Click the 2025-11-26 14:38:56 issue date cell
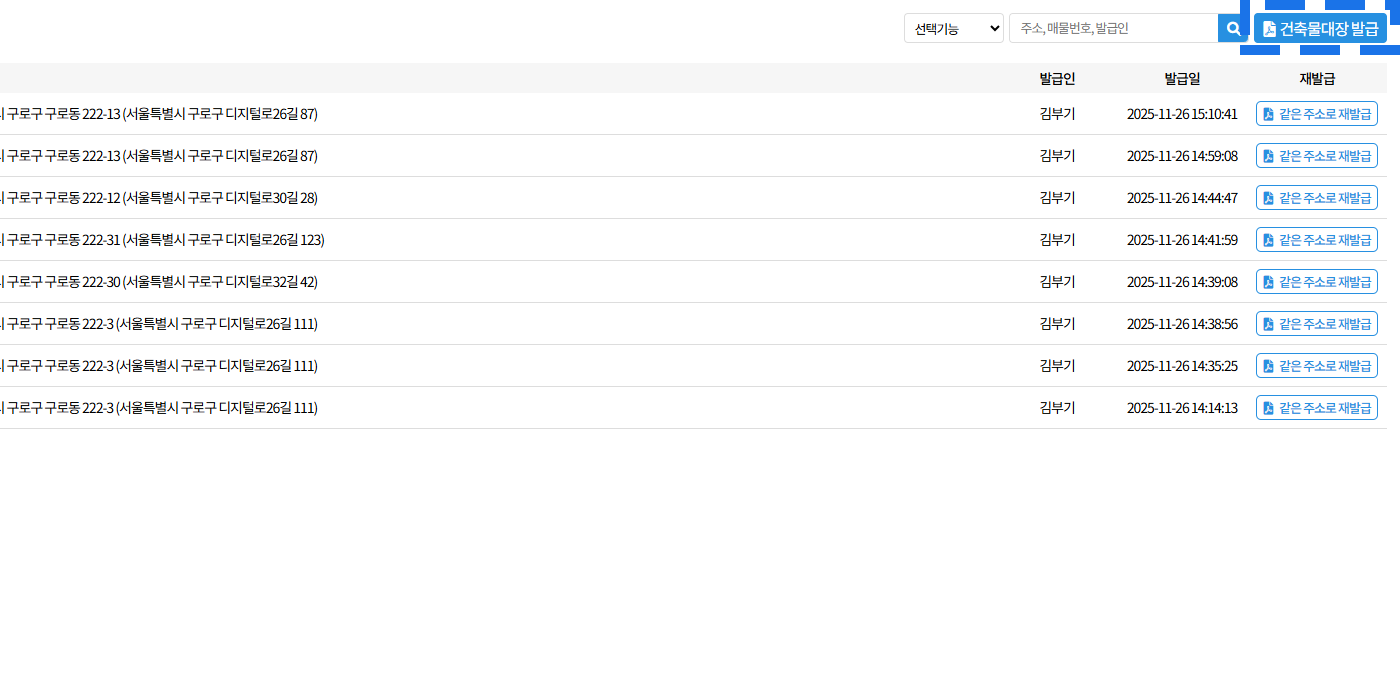 pyautogui.click(x=1182, y=324)
